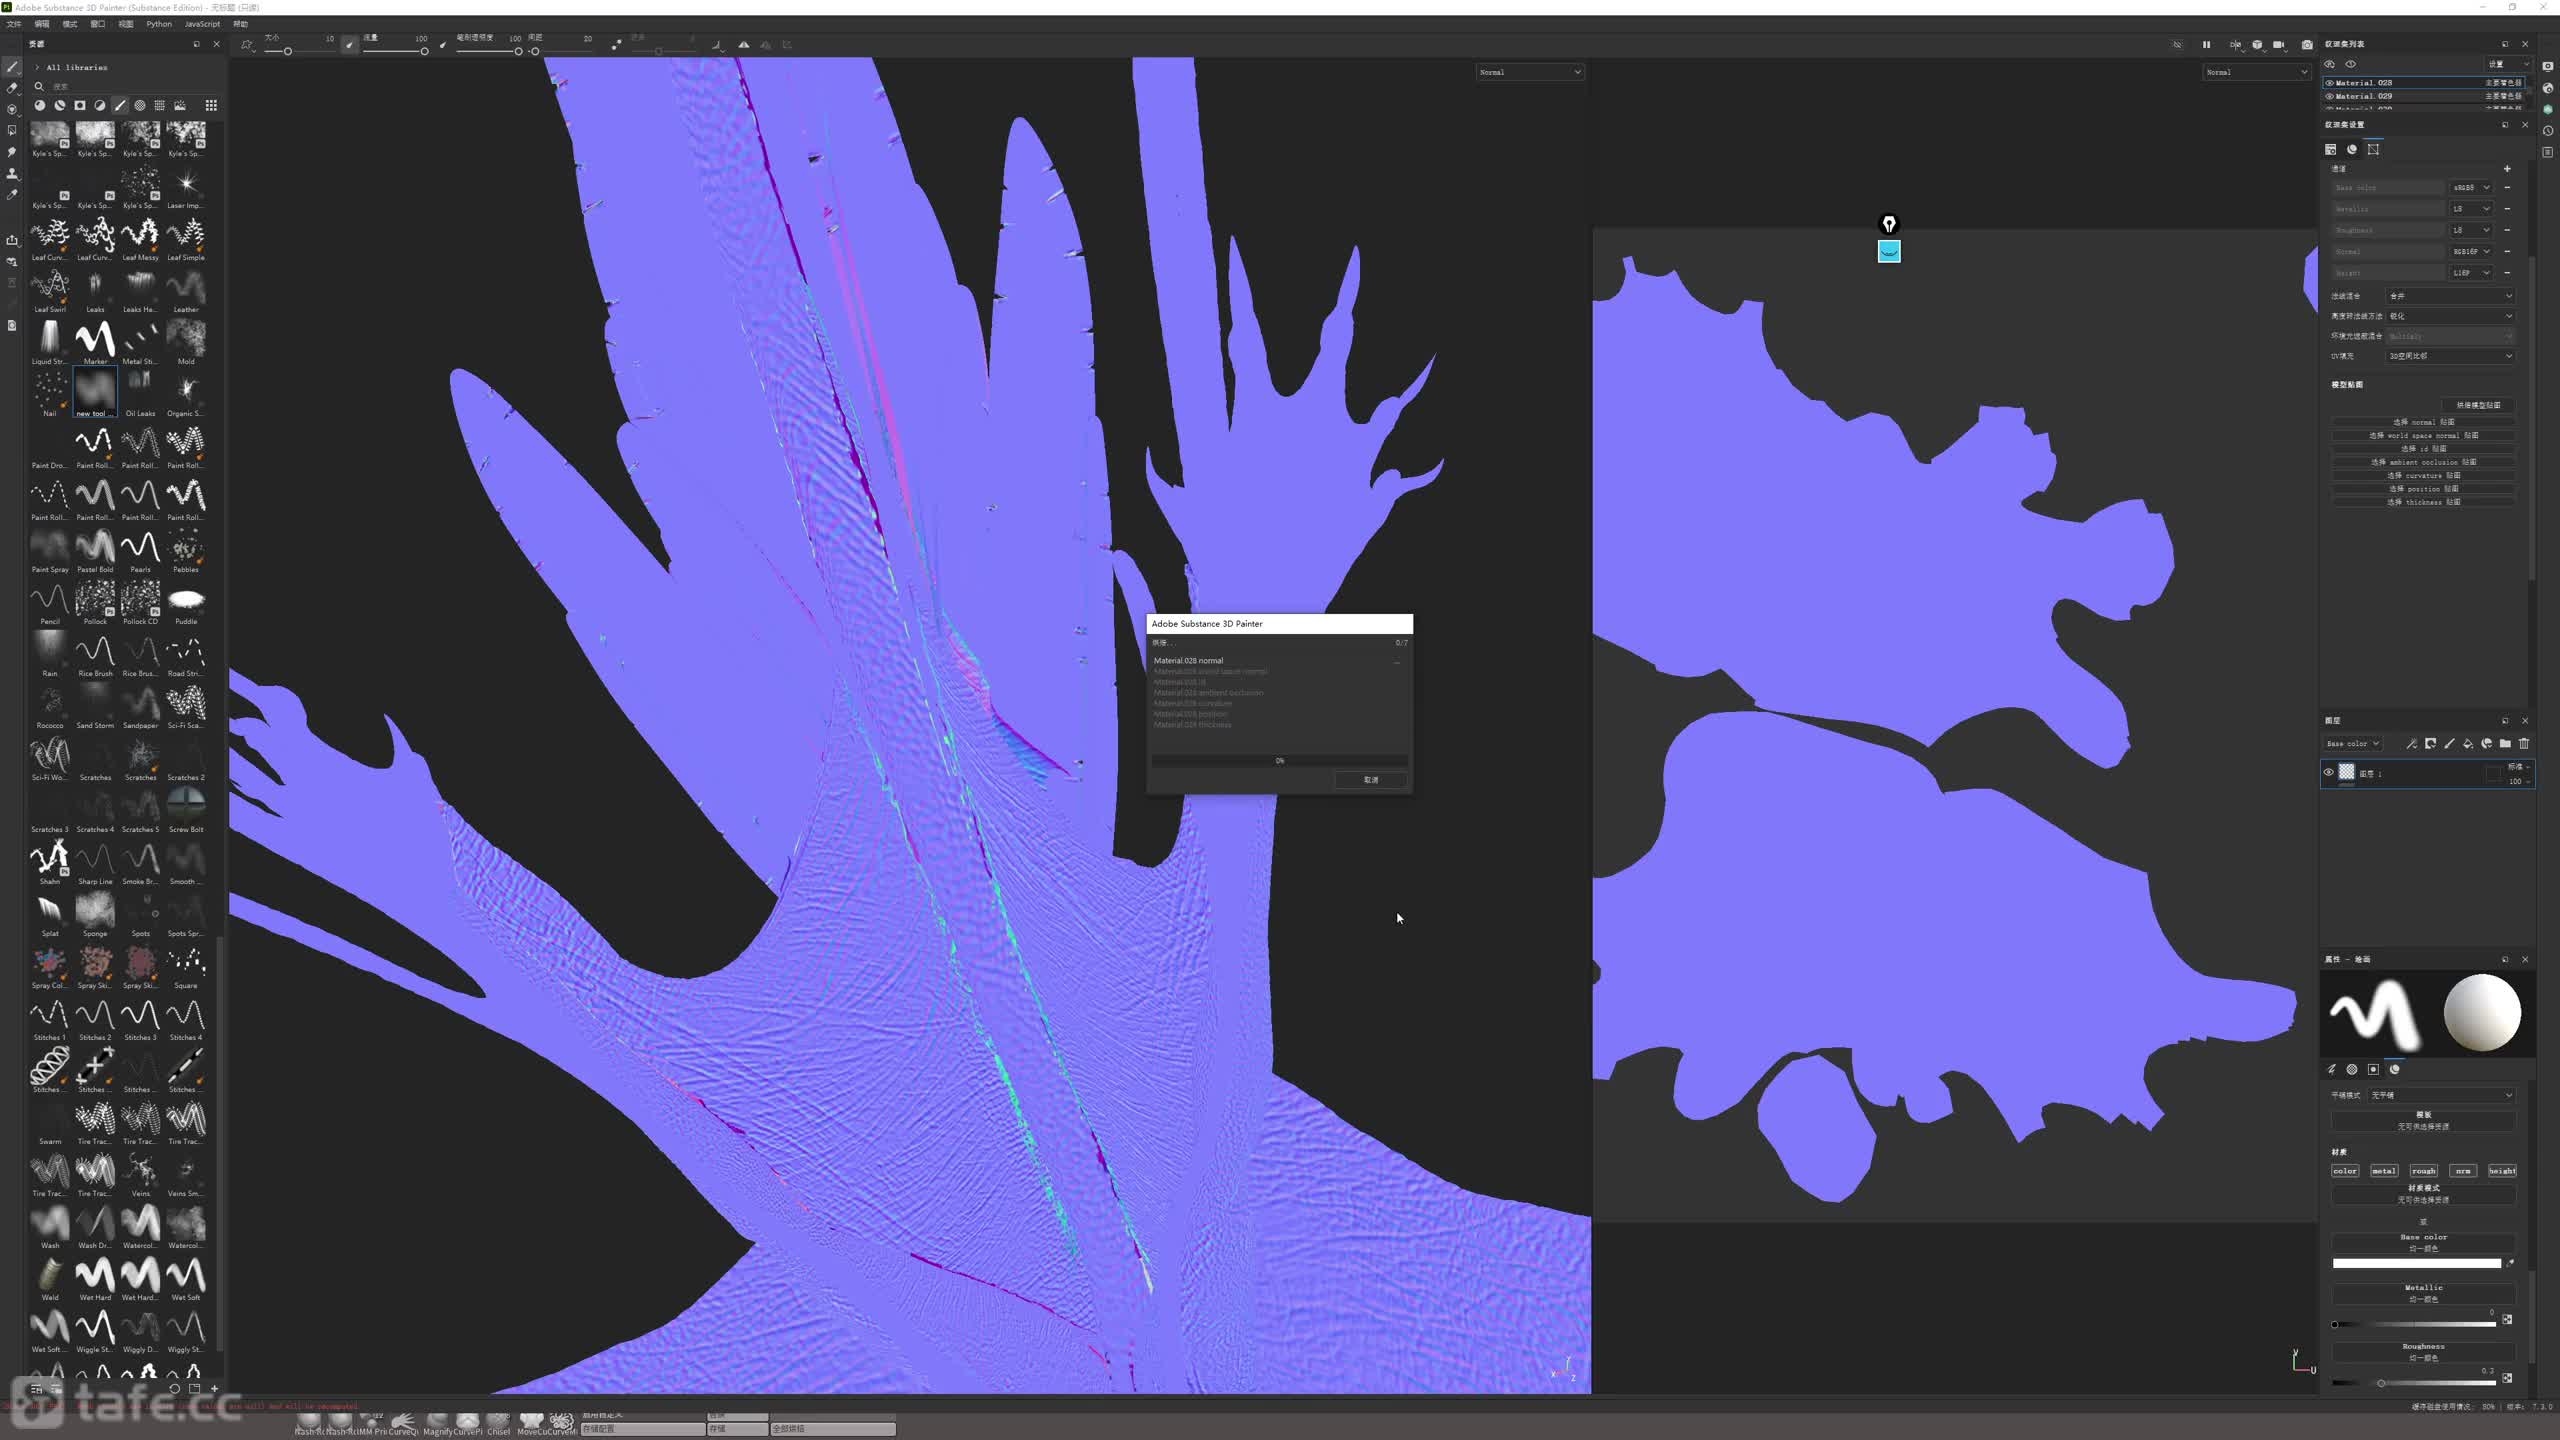This screenshot has height=1440, width=2560.
Task: Open the JavaScript menu
Action: point(202,24)
